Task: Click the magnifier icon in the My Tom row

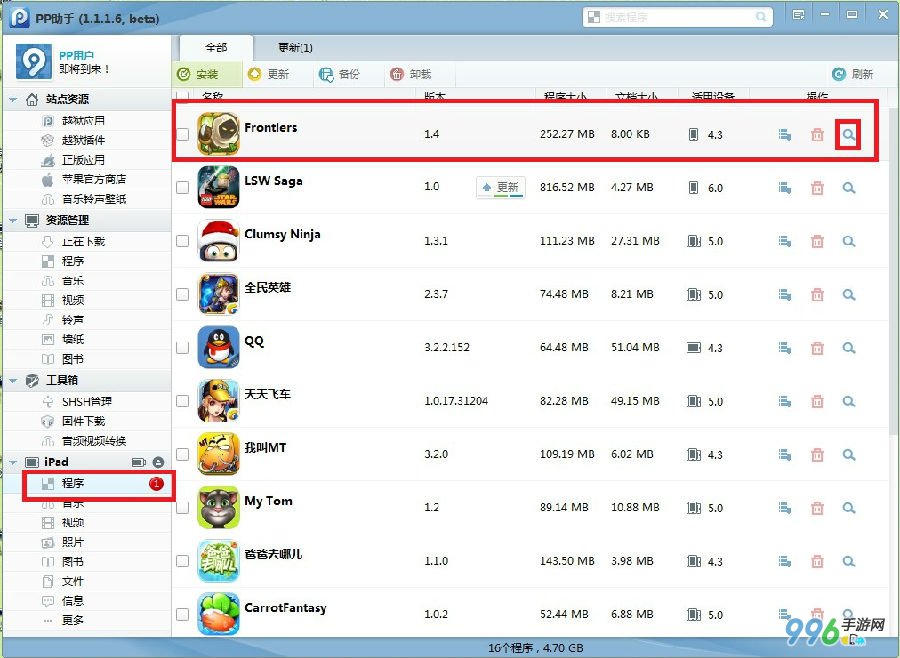Action: click(x=848, y=508)
